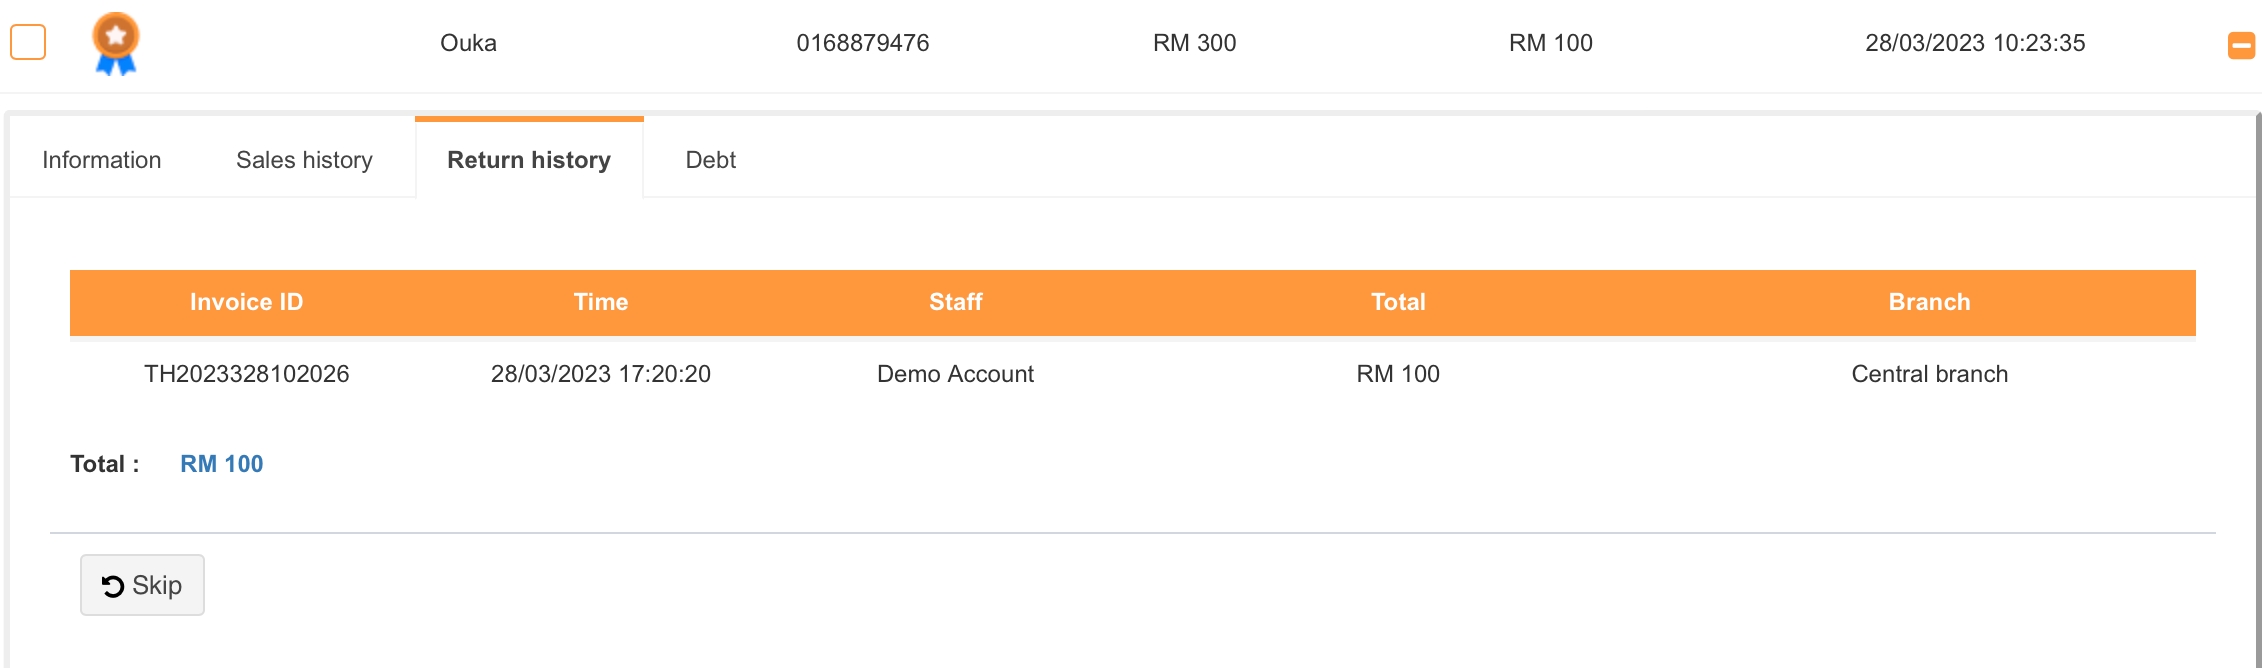Switch to the Sales history tab

click(304, 160)
